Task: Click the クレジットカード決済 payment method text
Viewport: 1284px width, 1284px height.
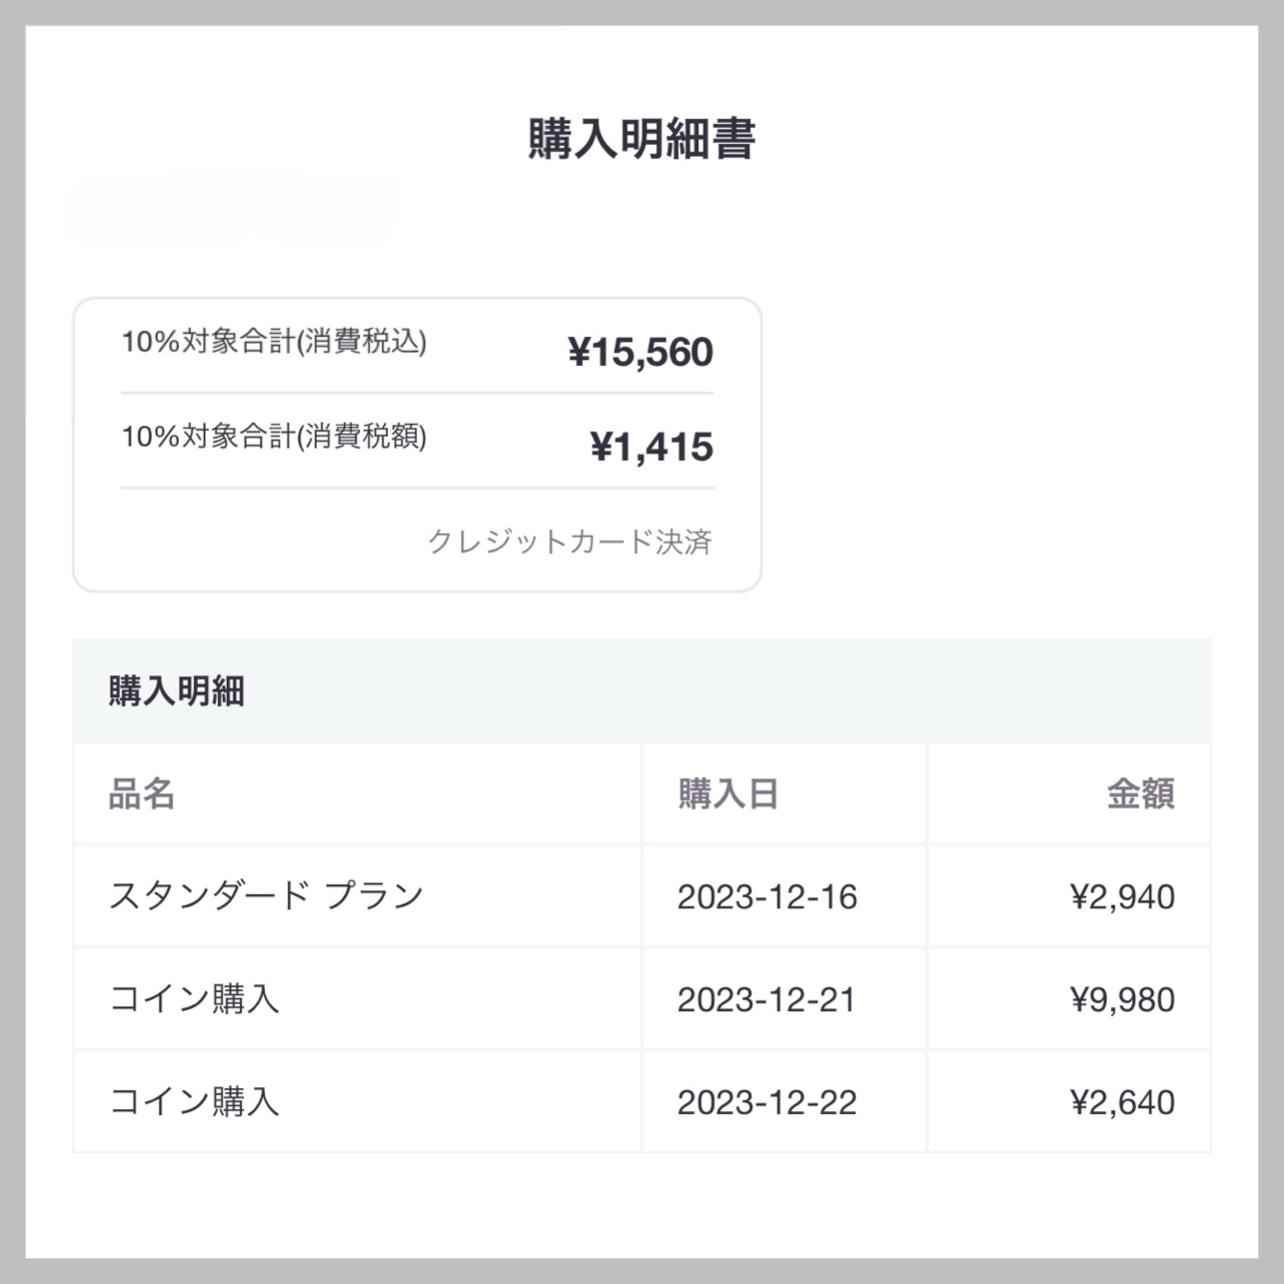Action: [x=569, y=542]
